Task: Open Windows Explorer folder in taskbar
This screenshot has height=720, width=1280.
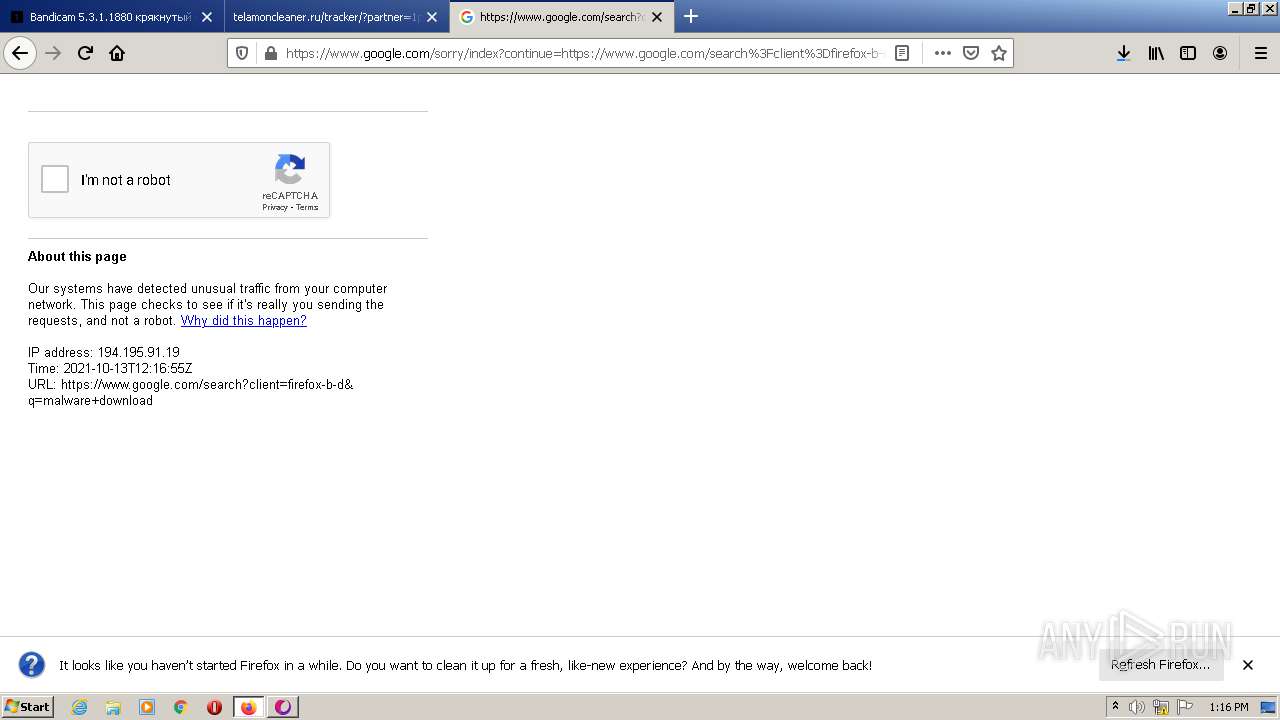Action: (113, 707)
